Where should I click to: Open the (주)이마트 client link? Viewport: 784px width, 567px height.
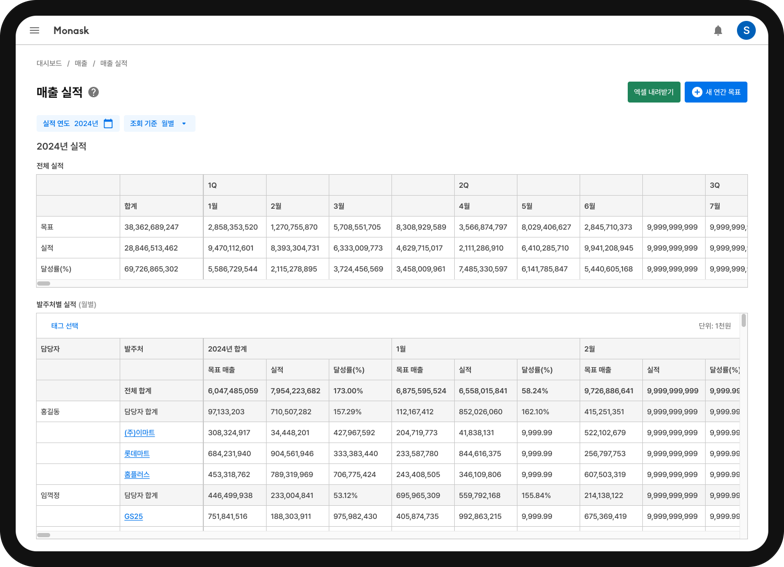140,432
